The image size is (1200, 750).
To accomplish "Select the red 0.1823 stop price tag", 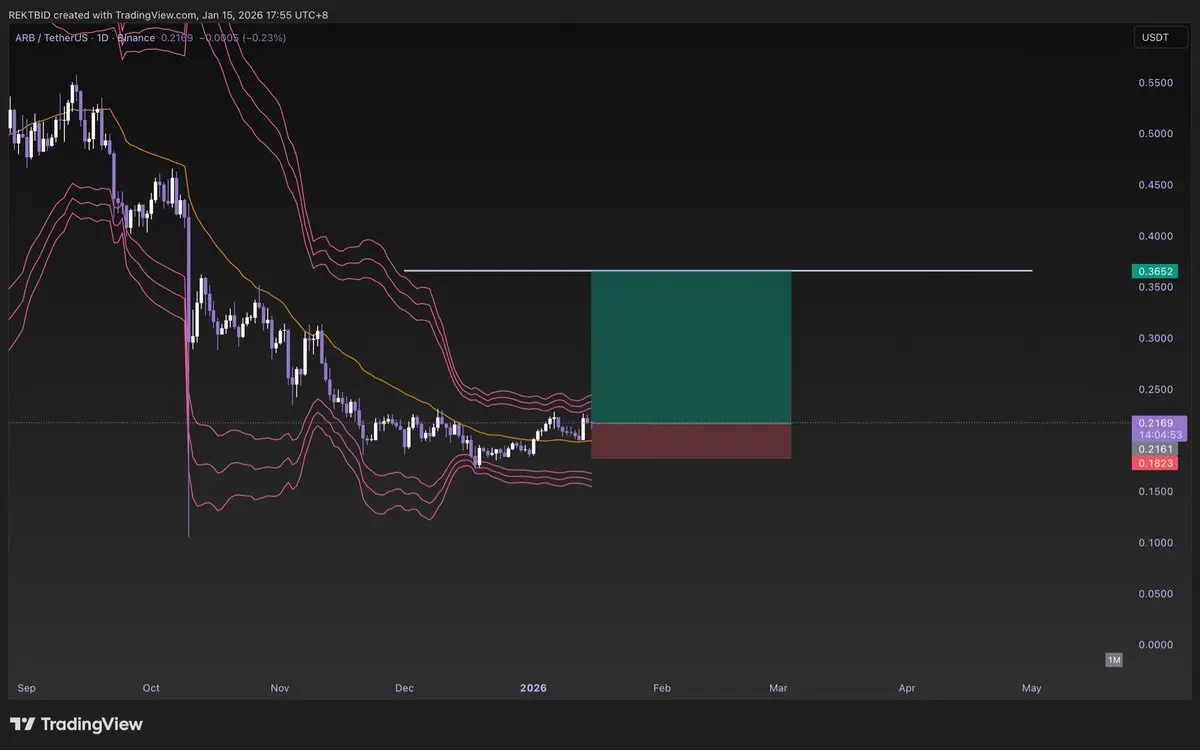I will tap(1154, 463).
